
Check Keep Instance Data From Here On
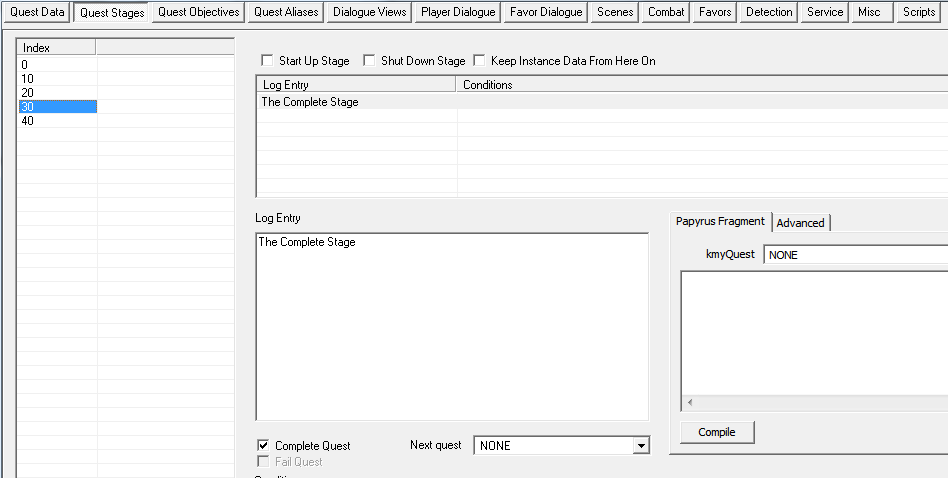pyautogui.click(x=479, y=61)
